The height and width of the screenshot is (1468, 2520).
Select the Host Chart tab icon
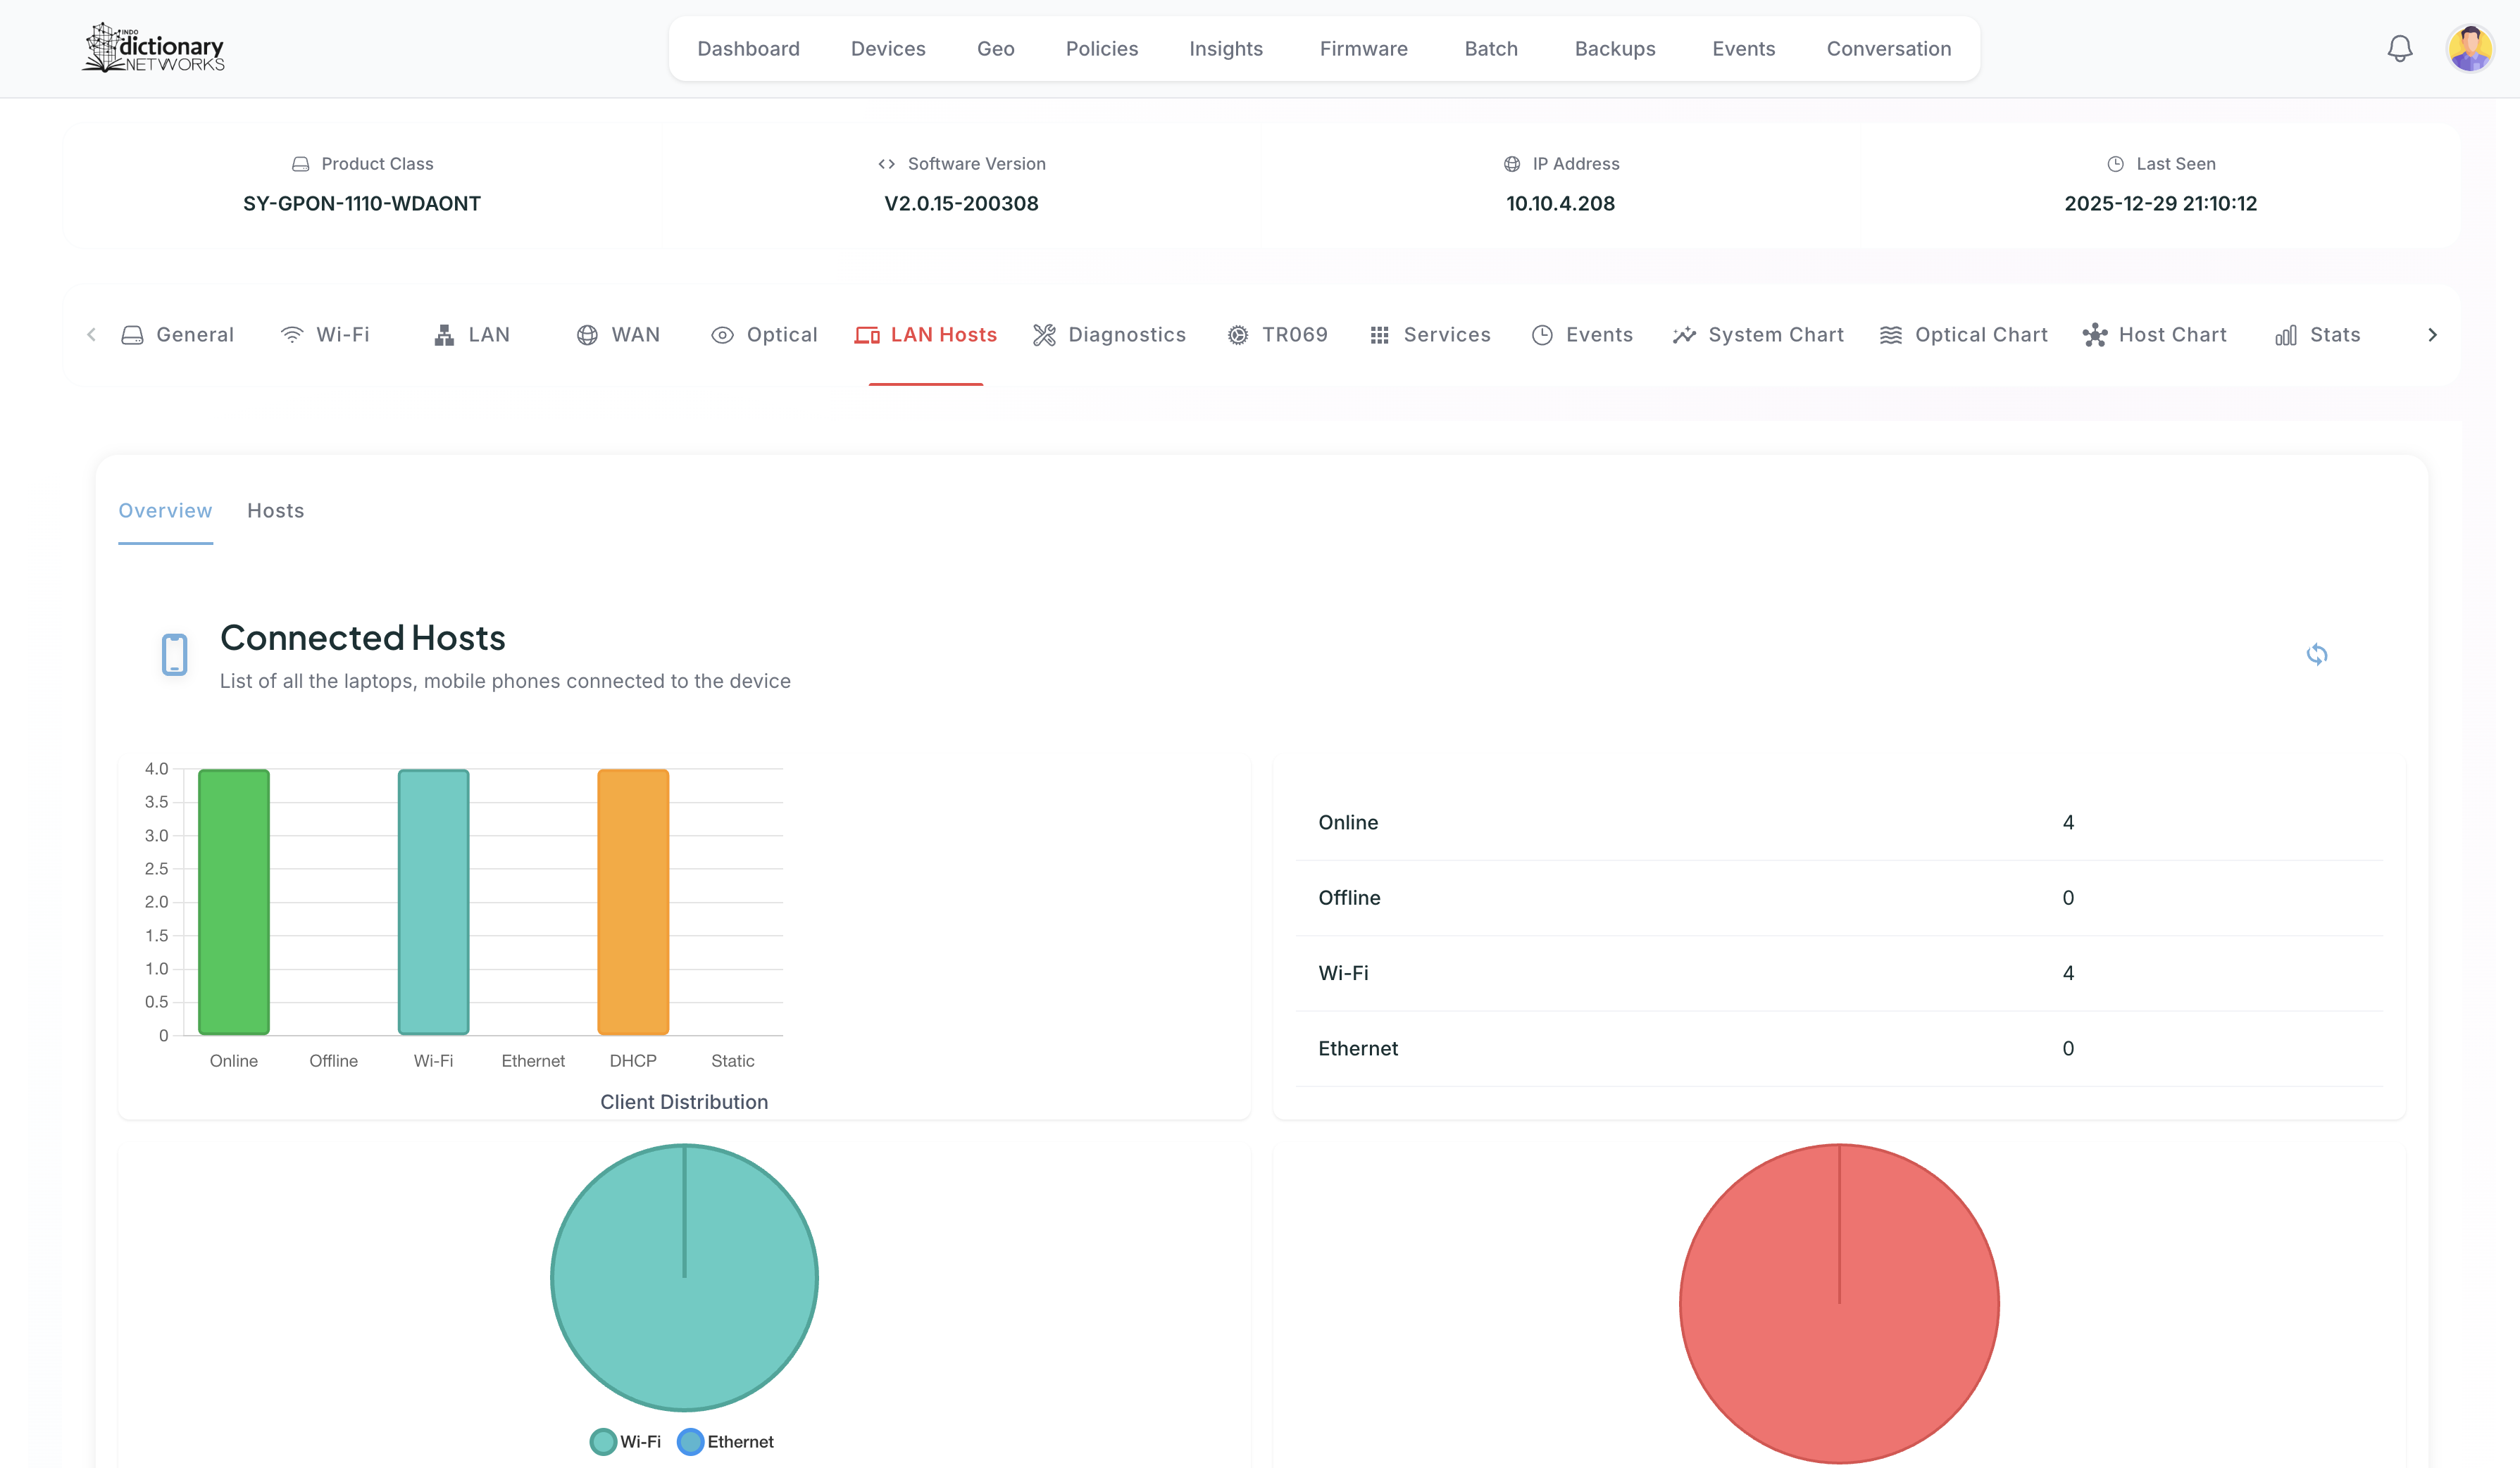(x=2095, y=335)
